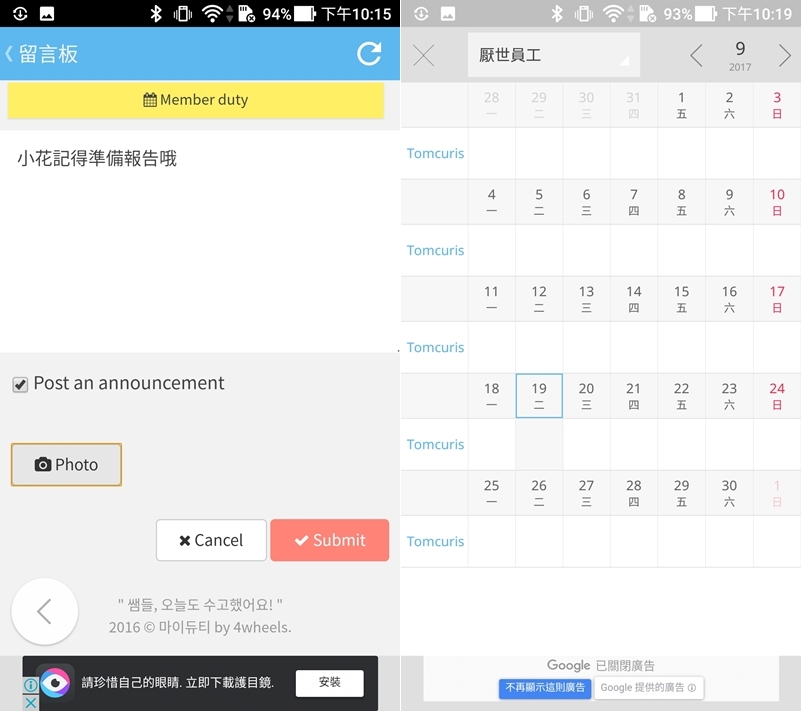The image size is (801, 711).
Task: Select August 28 greyed date
Action: (x=491, y=105)
